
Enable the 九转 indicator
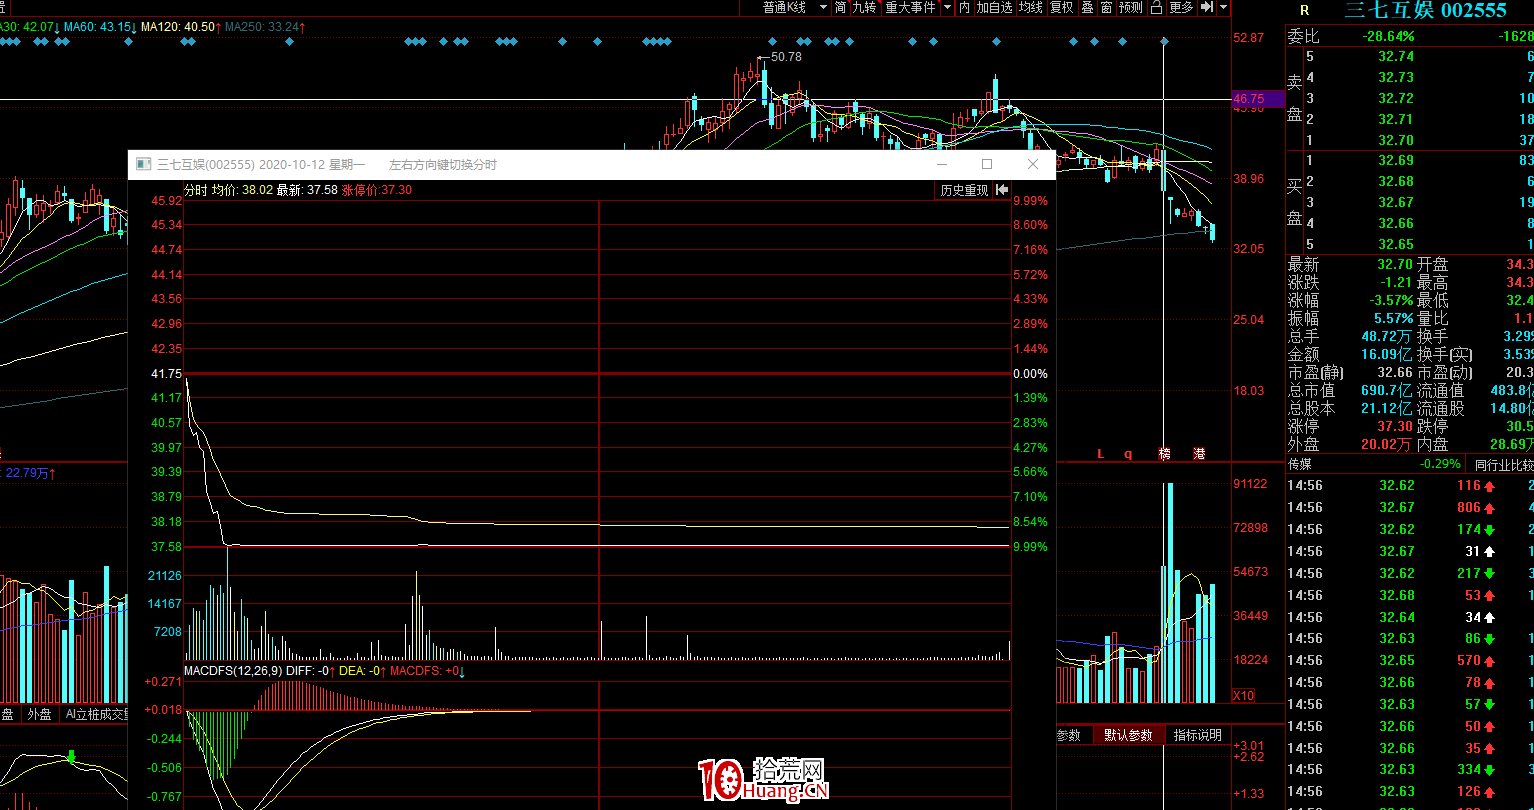point(864,7)
